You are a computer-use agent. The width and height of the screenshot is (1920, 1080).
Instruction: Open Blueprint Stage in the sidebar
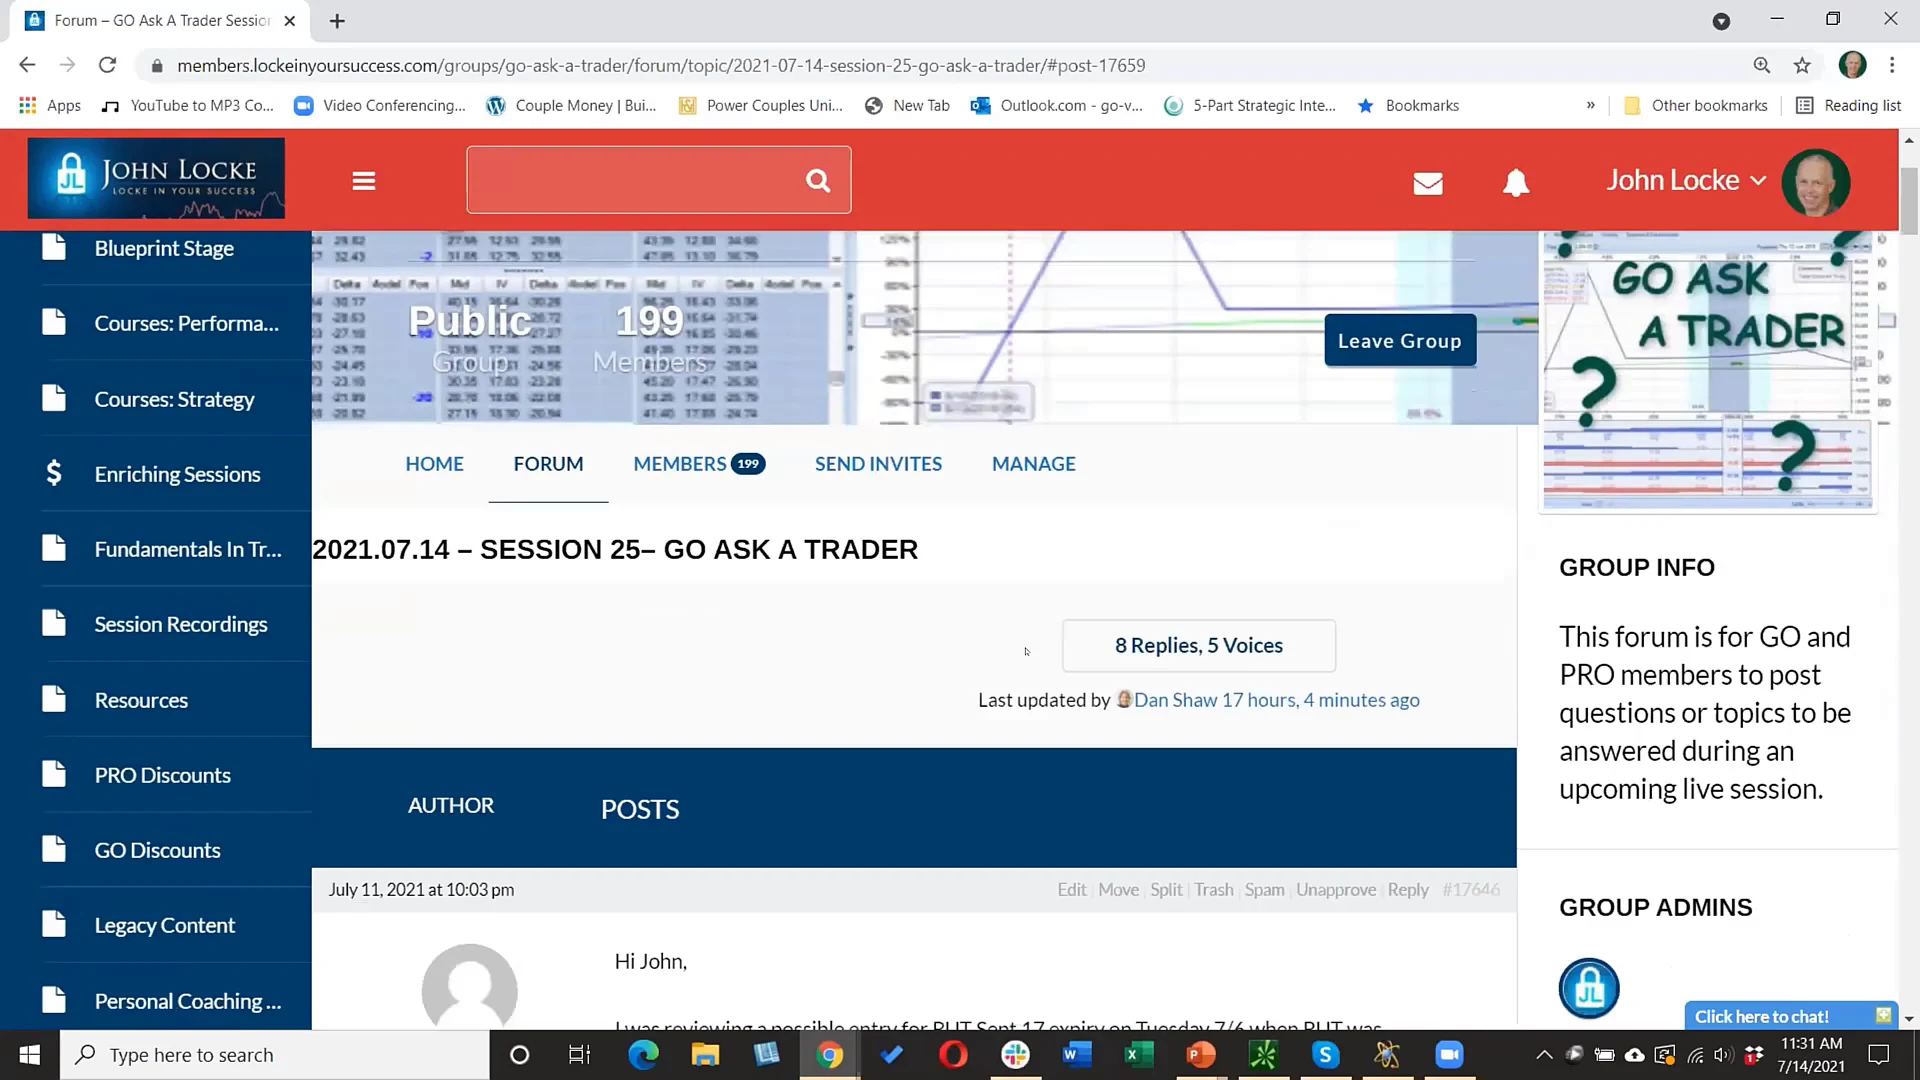164,248
